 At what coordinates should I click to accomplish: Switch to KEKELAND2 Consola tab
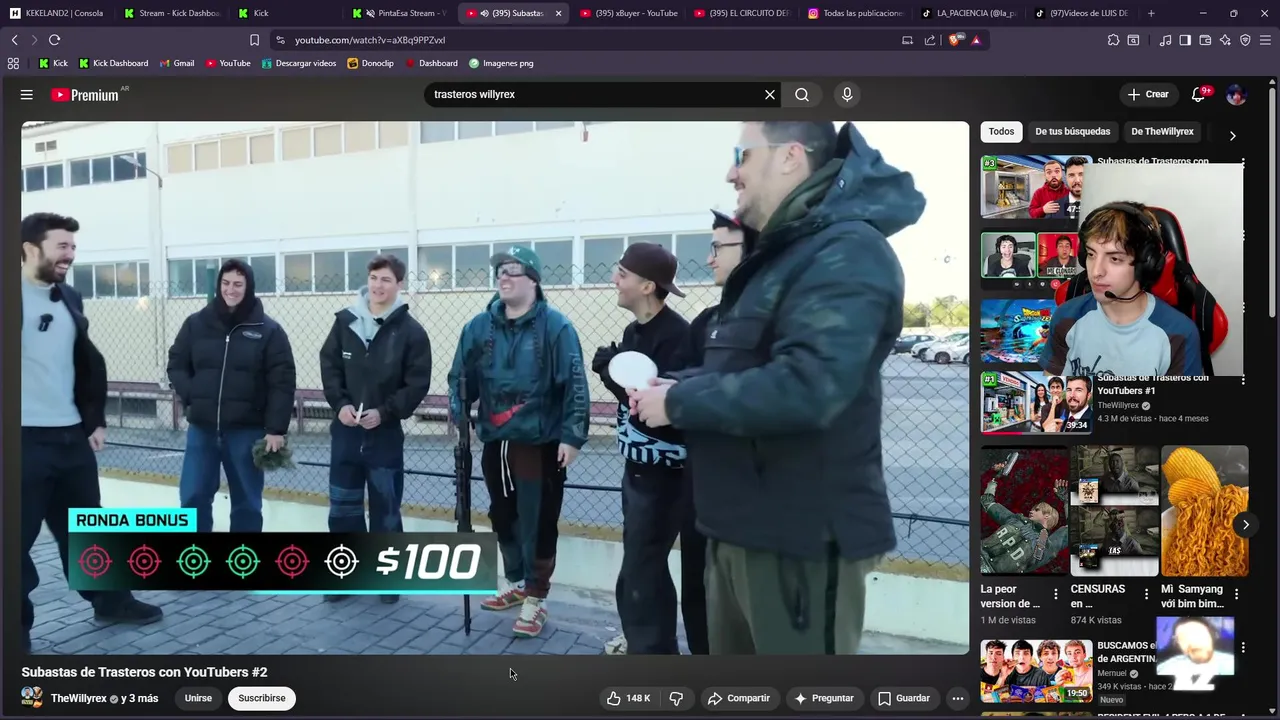click(x=58, y=13)
